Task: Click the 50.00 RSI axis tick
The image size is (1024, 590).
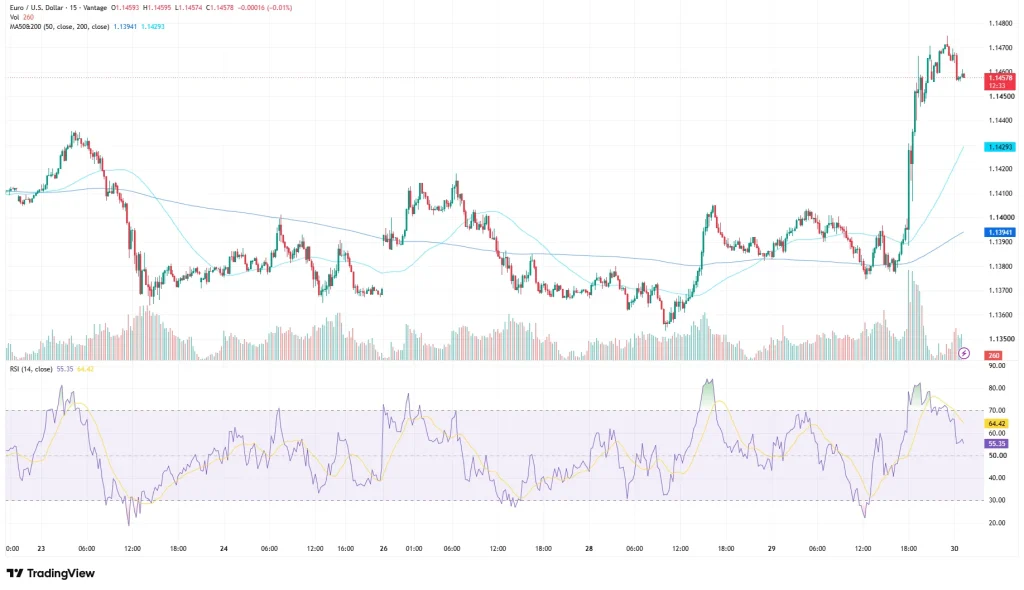Action: (997, 455)
